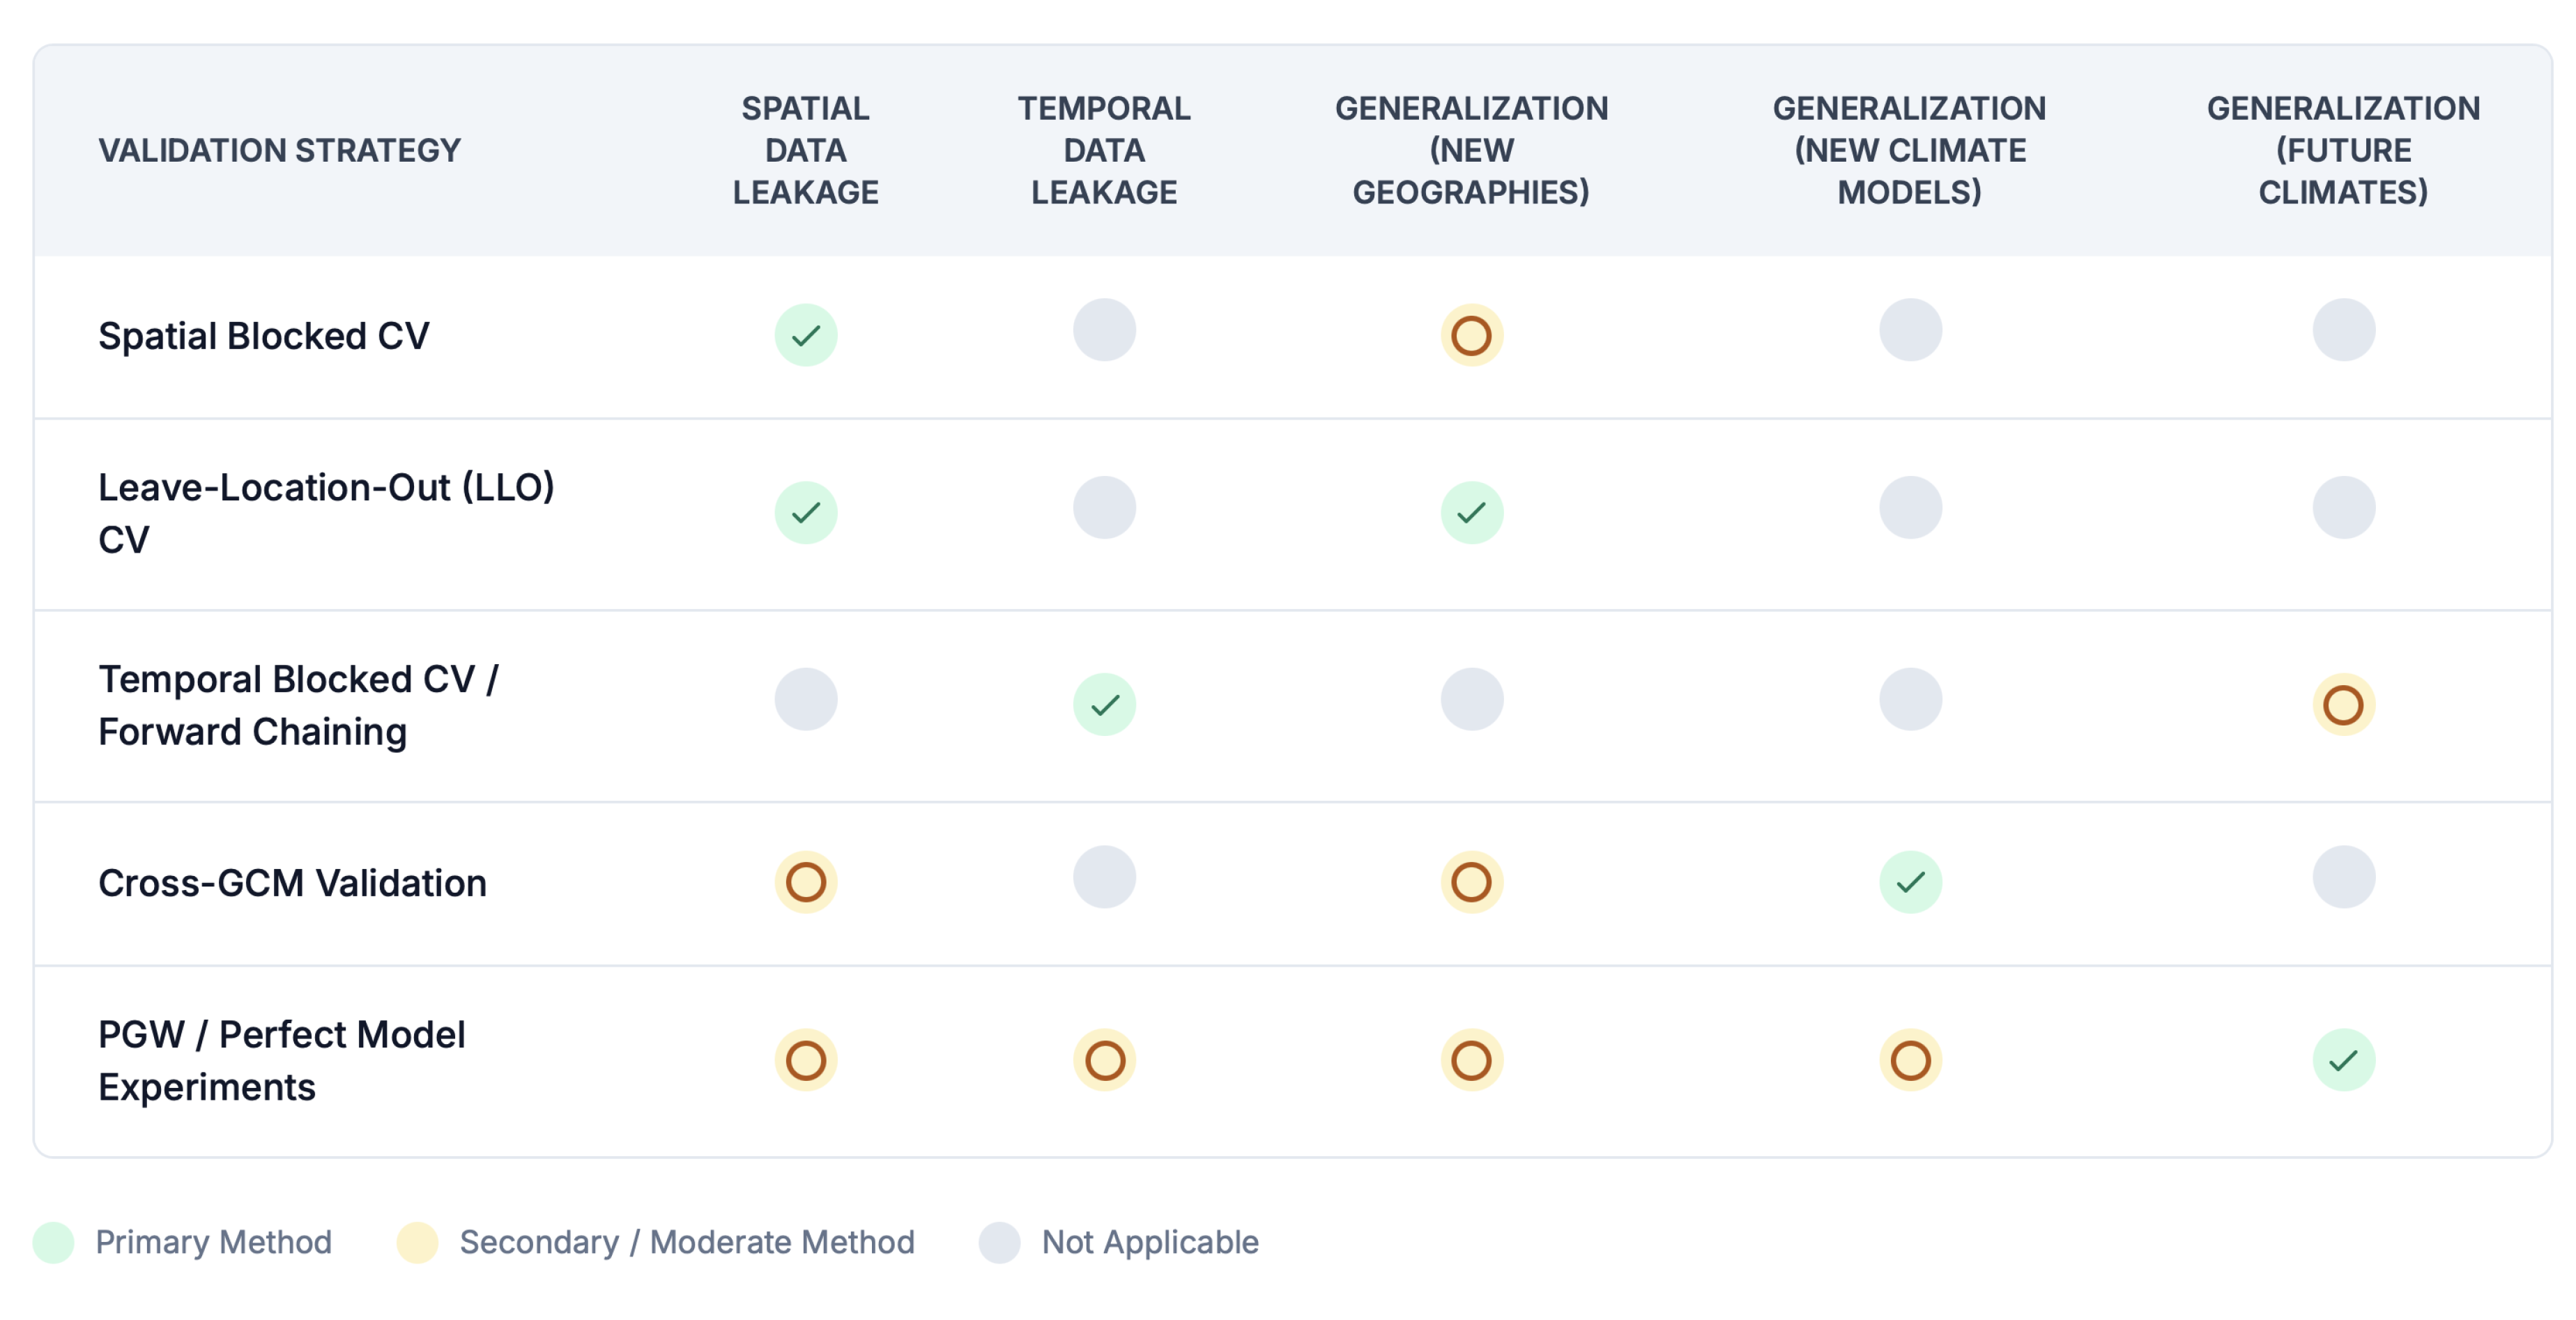Click LLO CV spatial data leakage checkmark
Viewport: 2576px width, 1320px height.
point(805,513)
